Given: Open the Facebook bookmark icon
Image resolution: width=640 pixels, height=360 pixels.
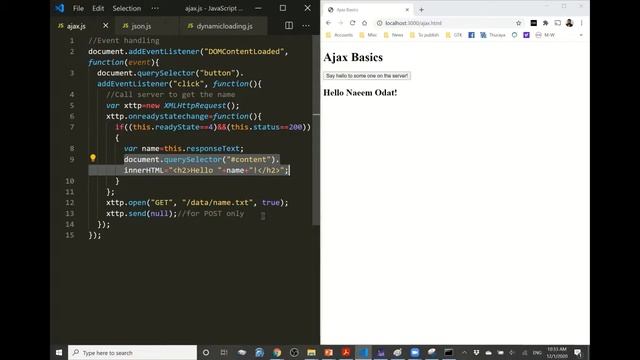Looking at the screenshot, I should click(471, 35).
